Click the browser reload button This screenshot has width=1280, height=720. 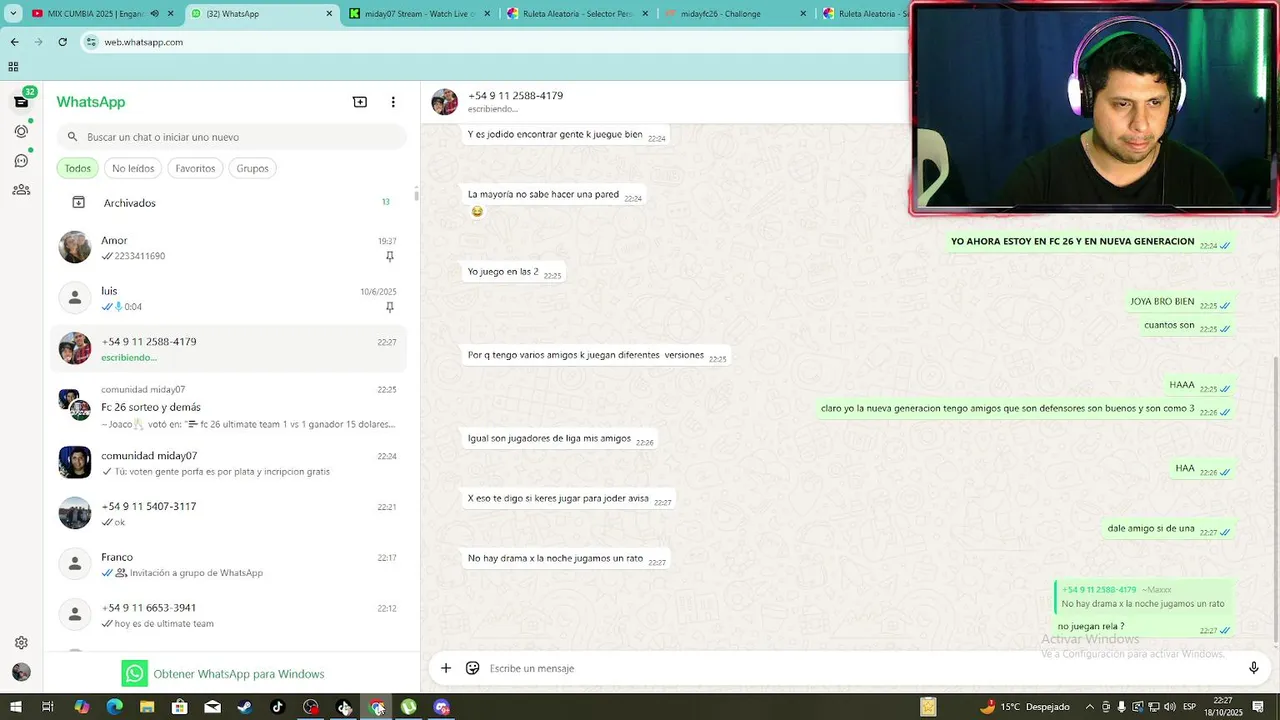click(62, 42)
